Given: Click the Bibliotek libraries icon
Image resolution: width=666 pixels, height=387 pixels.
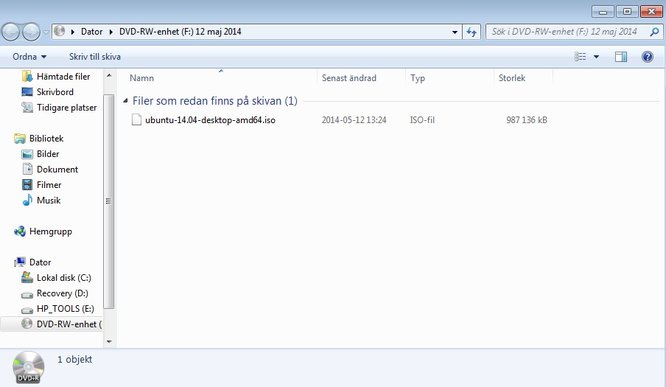Looking at the screenshot, I should tap(20, 138).
